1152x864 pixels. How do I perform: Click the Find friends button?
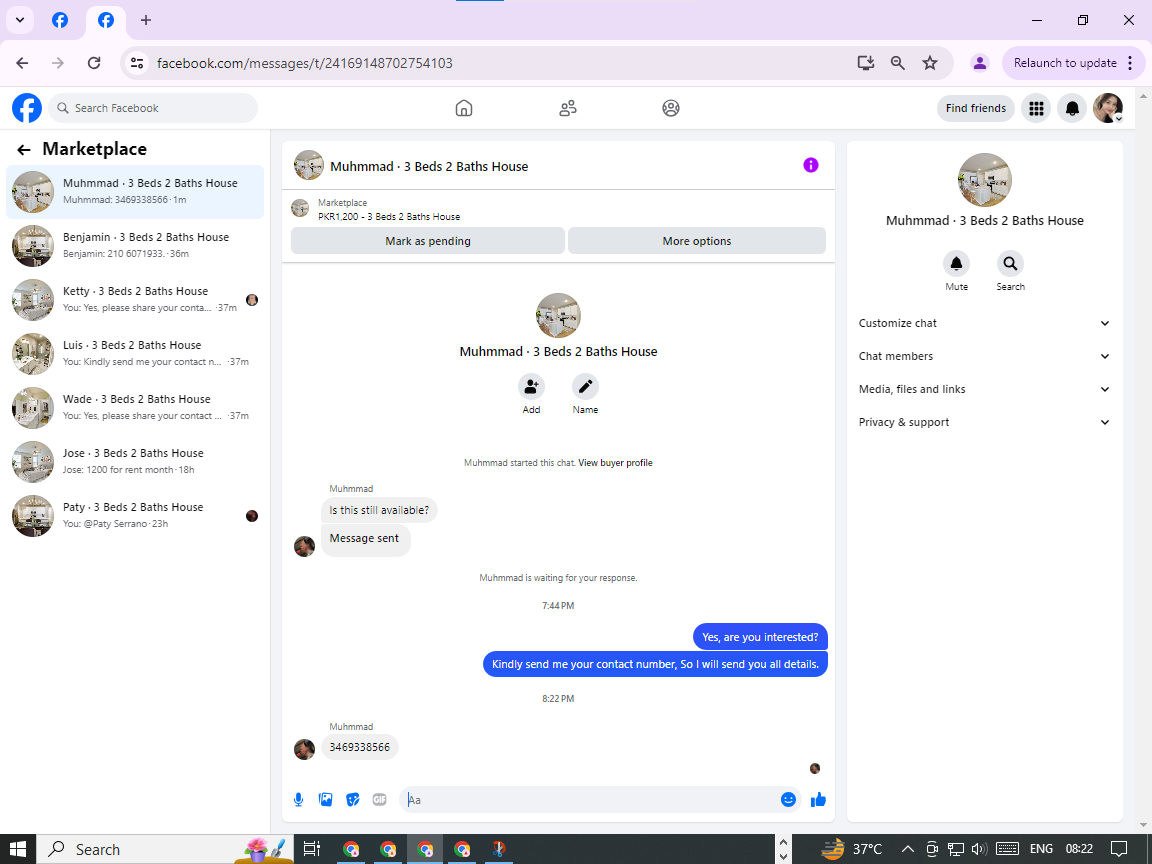pos(976,108)
